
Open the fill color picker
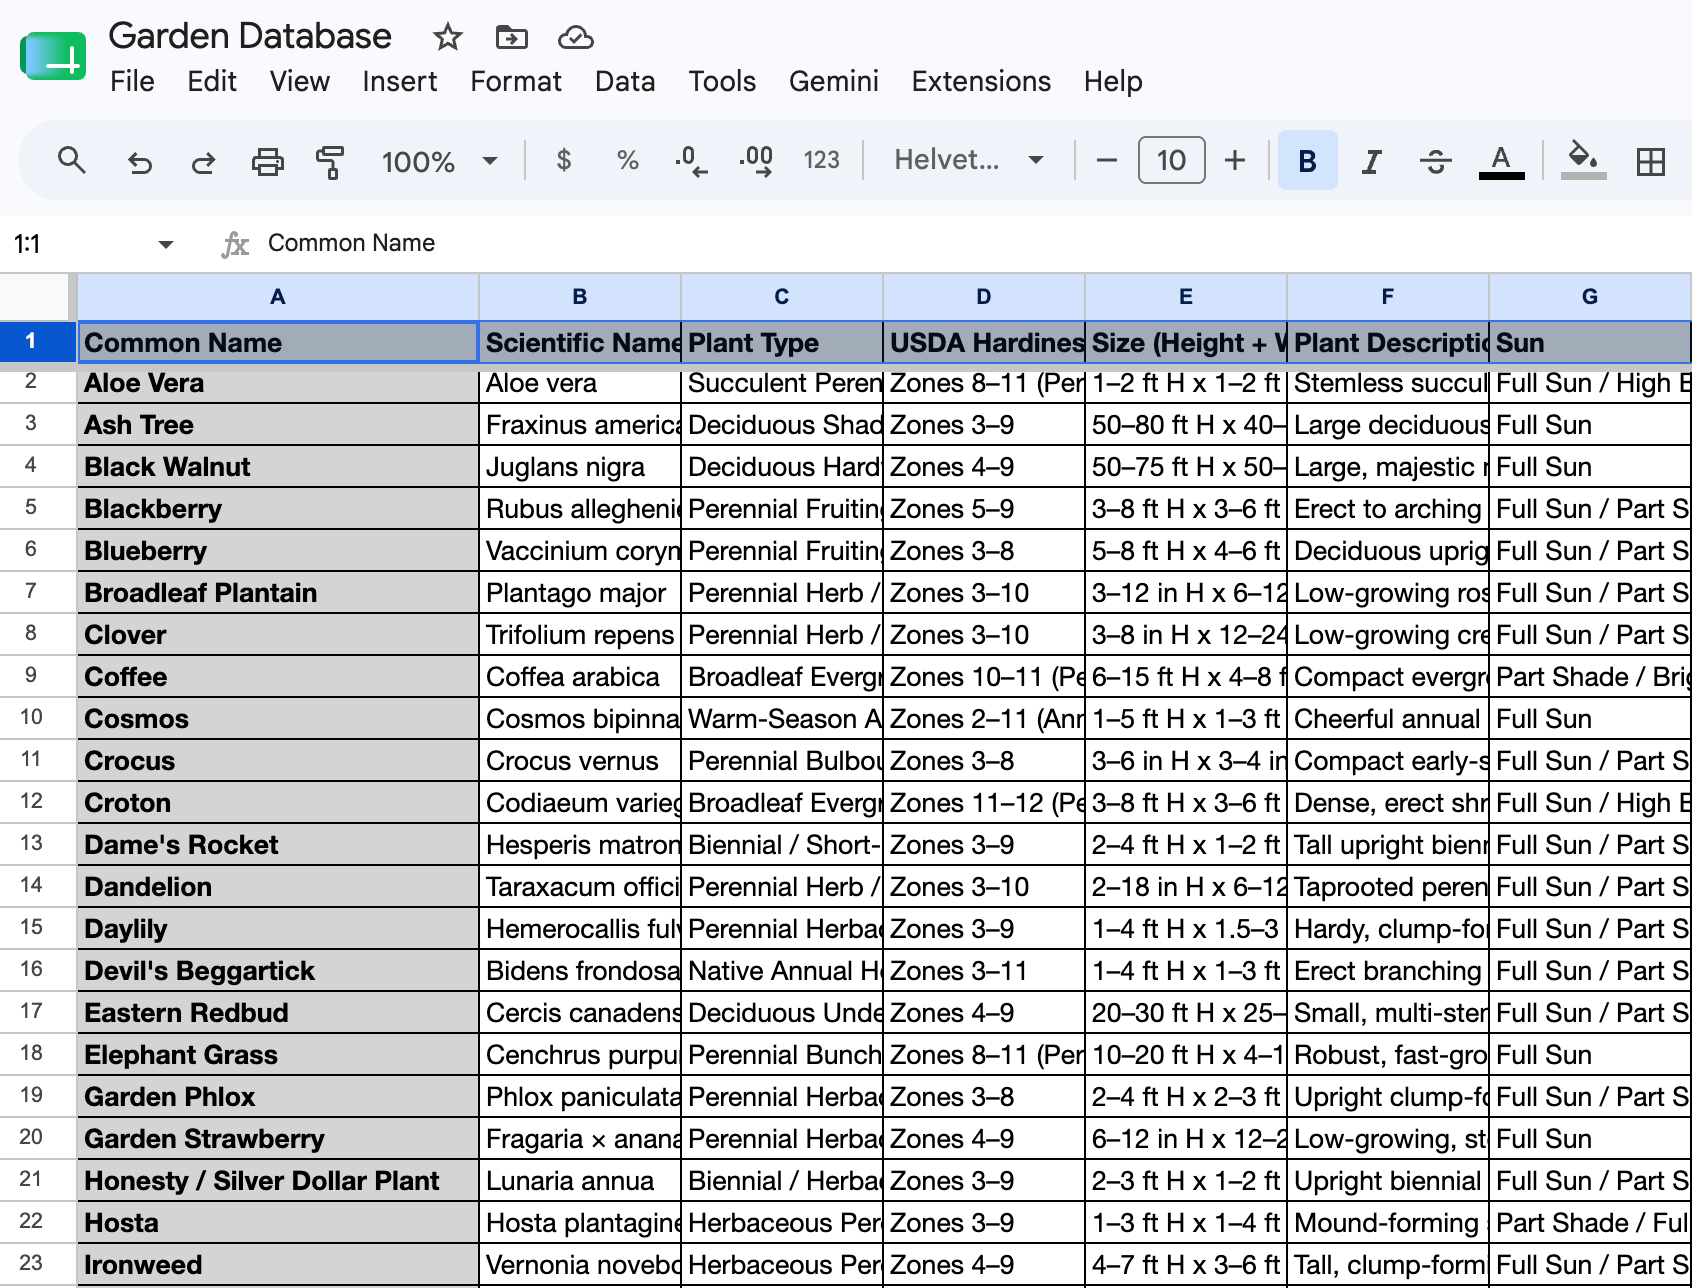click(1583, 161)
